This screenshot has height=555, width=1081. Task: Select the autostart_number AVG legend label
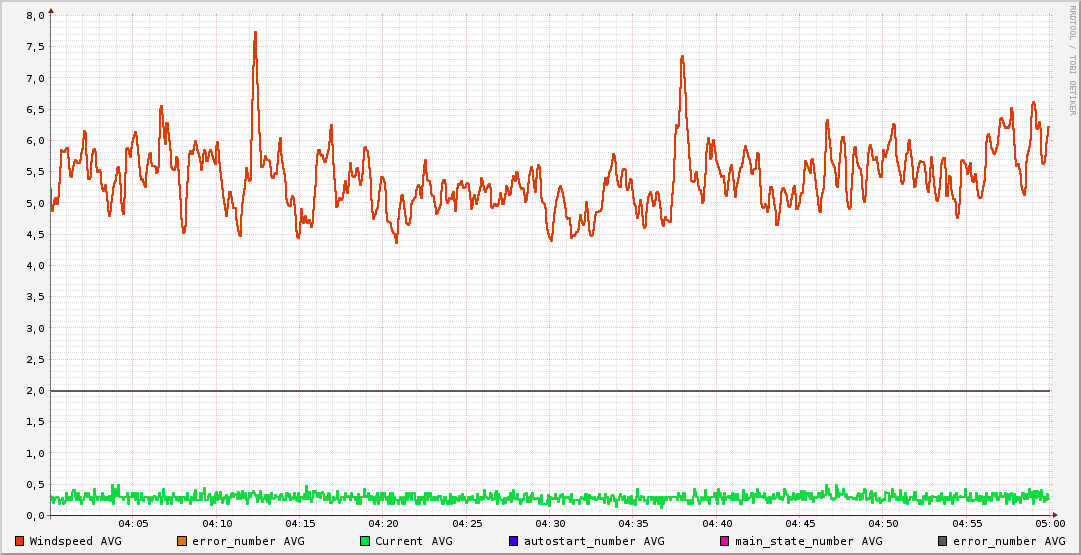[593, 541]
